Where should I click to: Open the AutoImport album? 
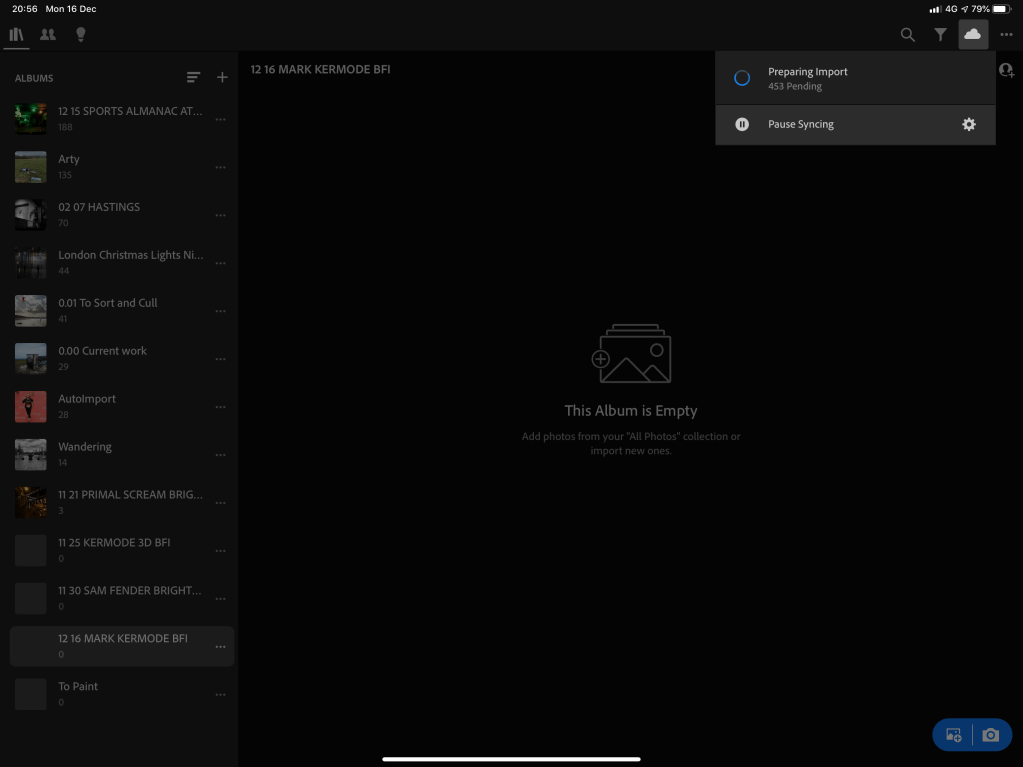(87, 399)
